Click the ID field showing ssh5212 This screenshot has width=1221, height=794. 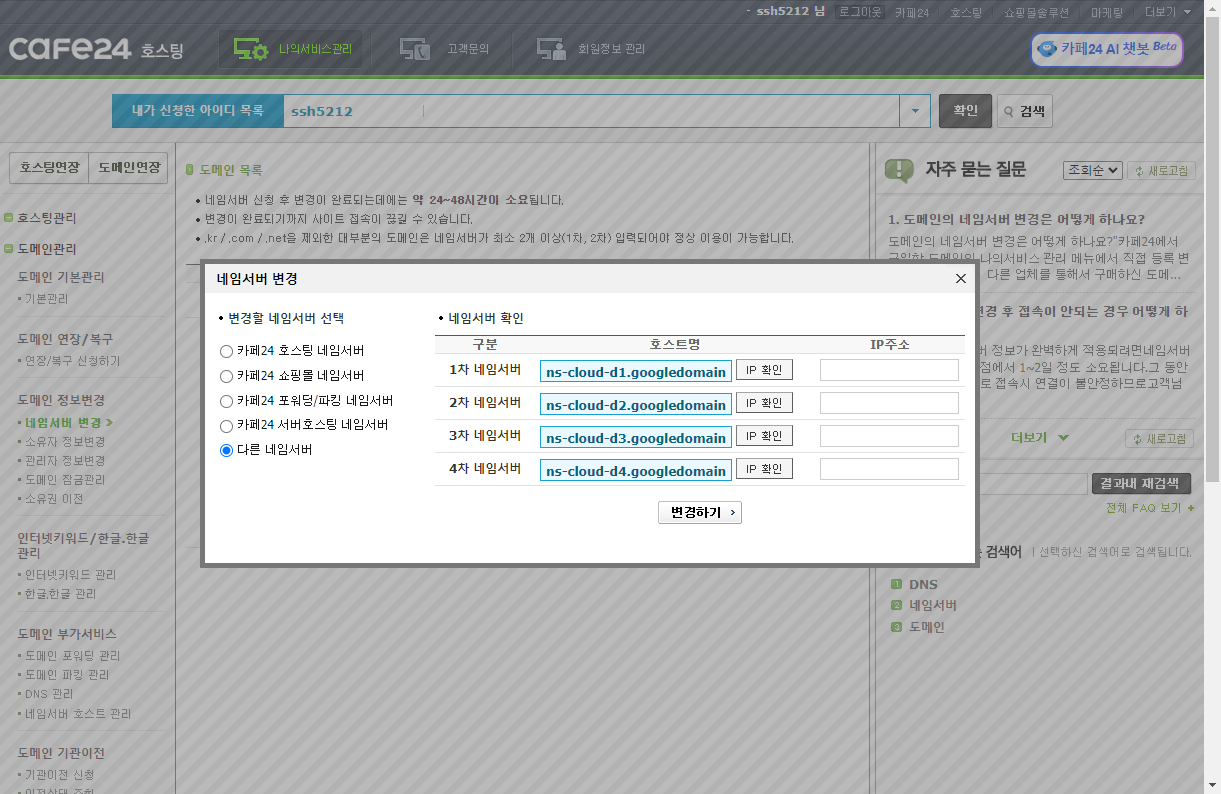[x=591, y=111]
